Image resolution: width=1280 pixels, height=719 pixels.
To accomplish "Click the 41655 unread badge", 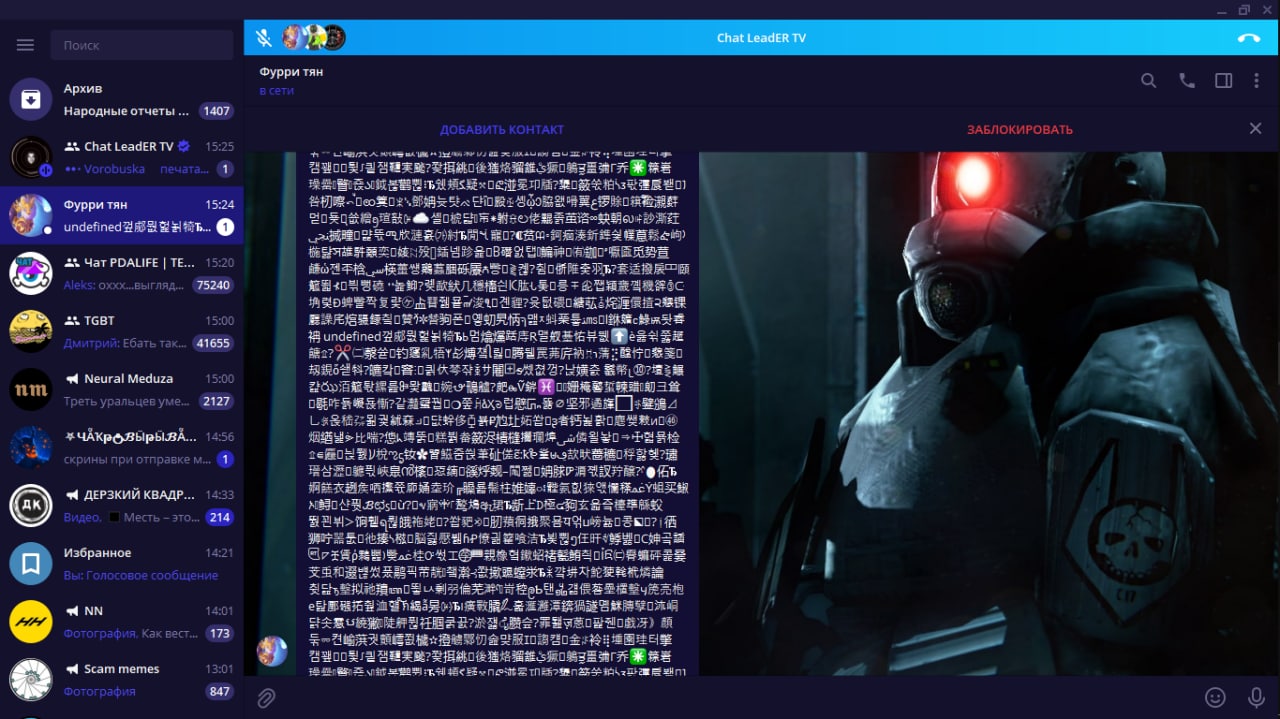I will pos(213,343).
